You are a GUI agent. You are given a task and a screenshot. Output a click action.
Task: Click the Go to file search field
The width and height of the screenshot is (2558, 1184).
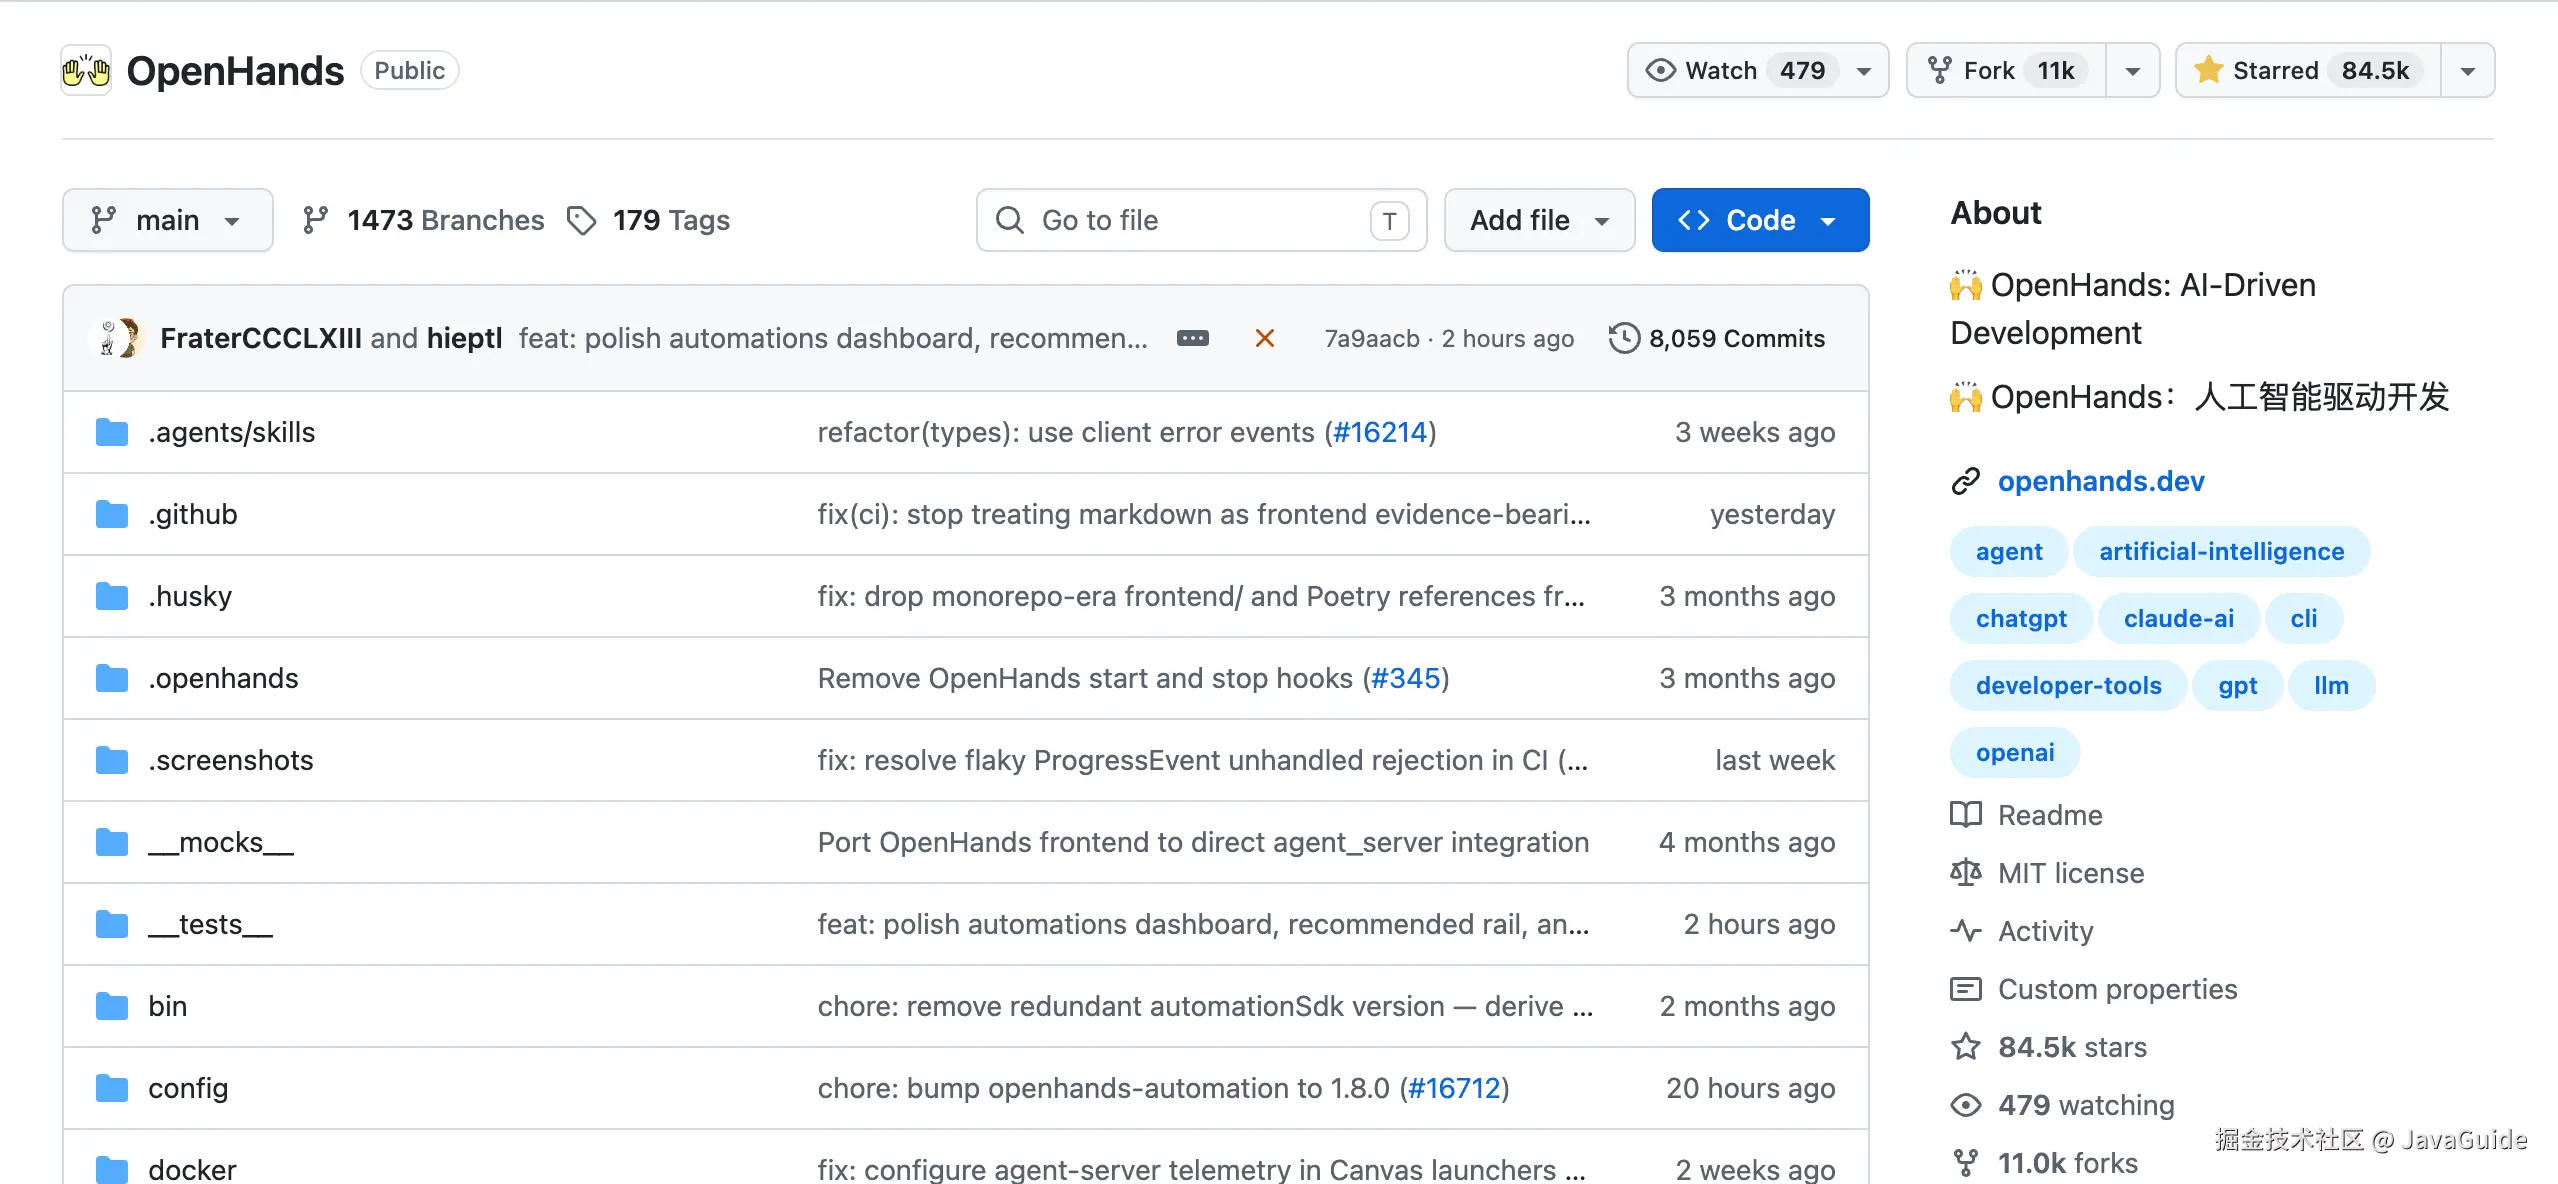tap(1201, 220)
